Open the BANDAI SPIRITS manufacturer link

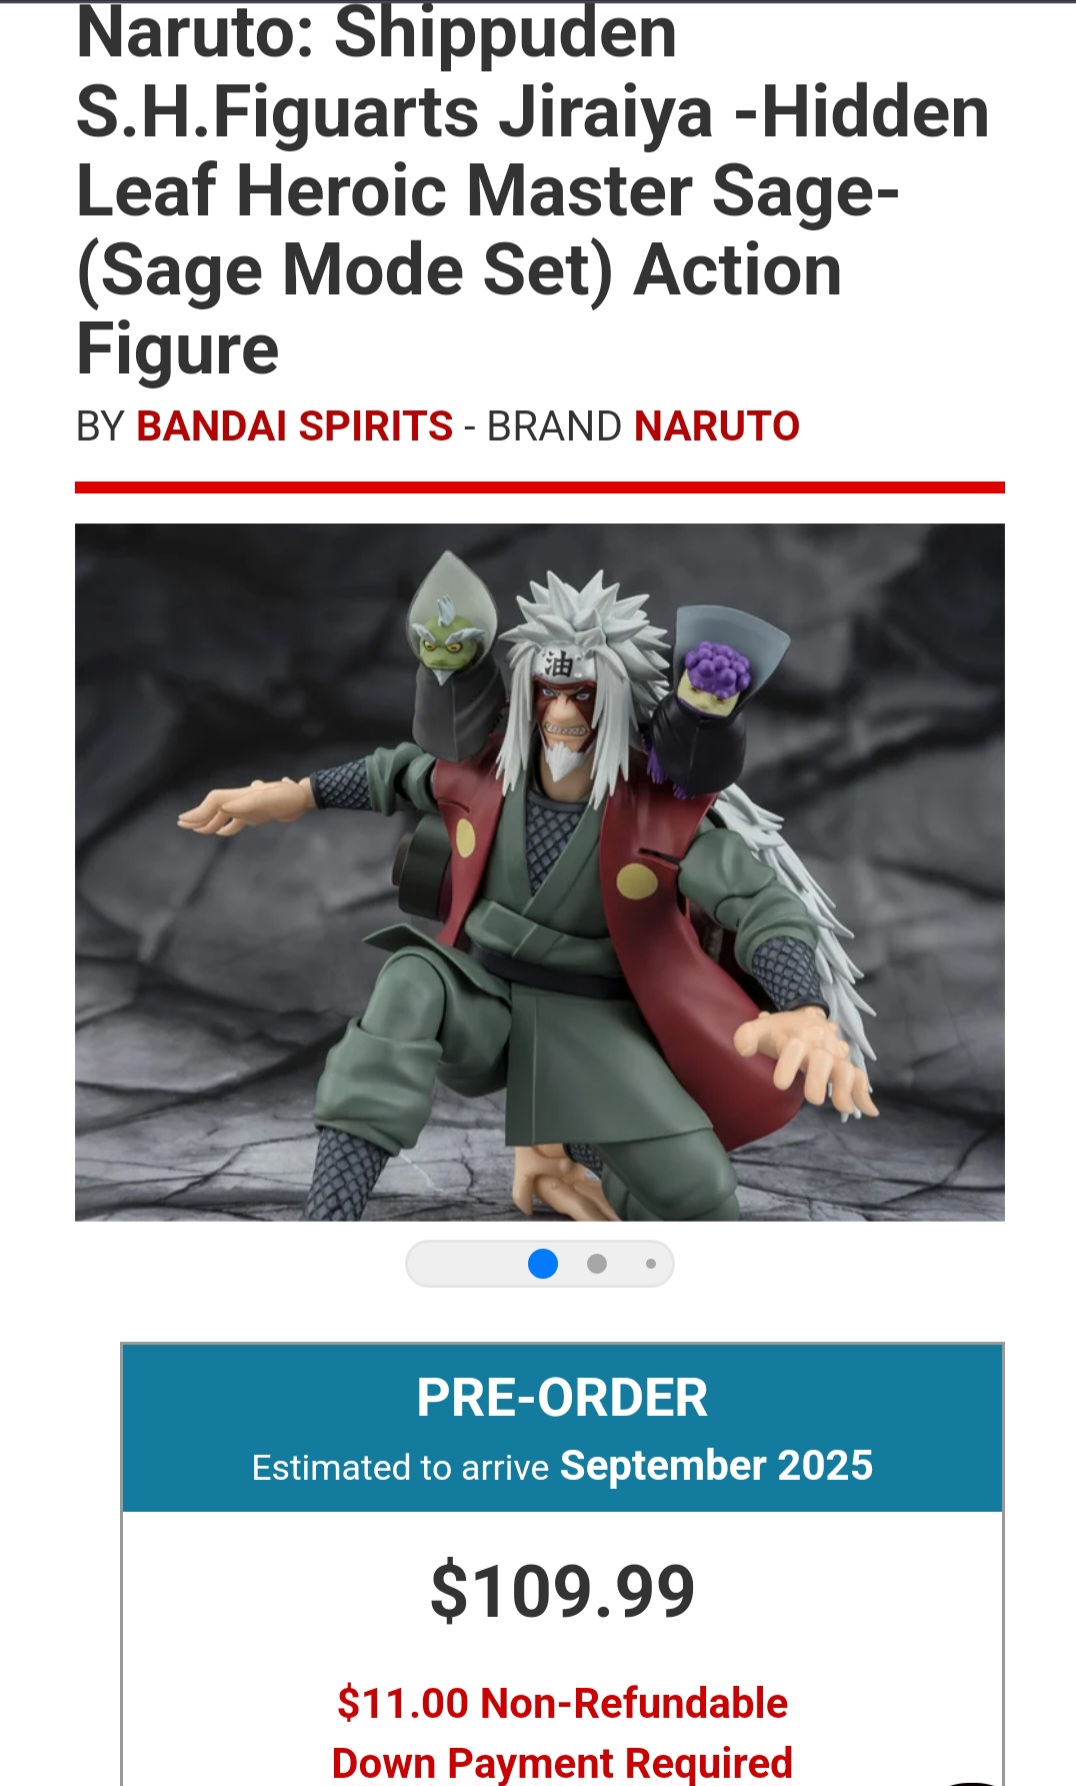pos(294,426)
